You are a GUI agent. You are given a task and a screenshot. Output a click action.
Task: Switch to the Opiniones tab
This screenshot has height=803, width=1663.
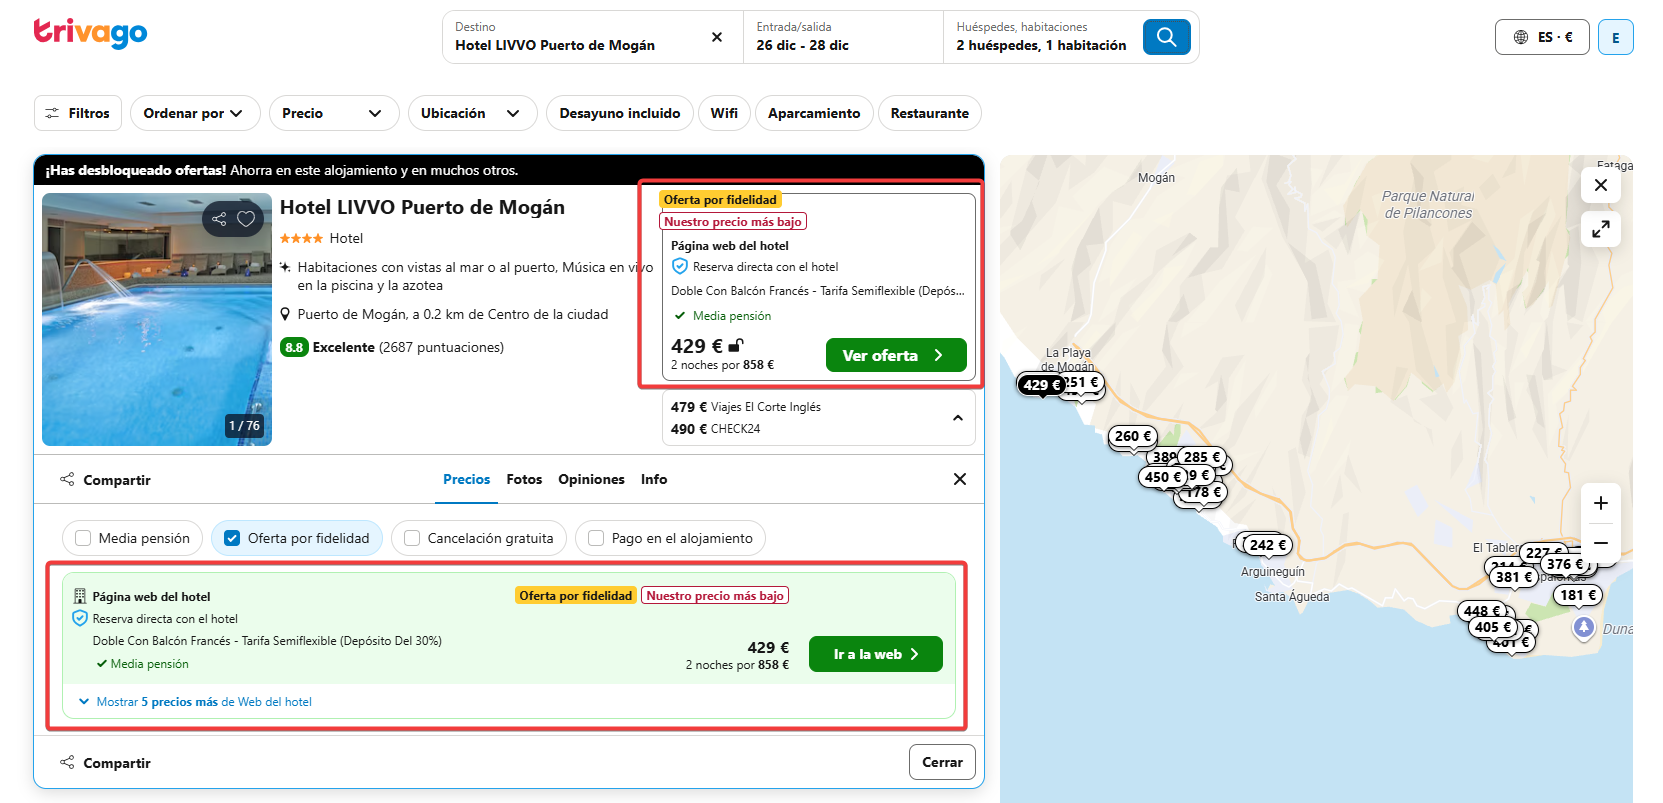pos(591,480)
